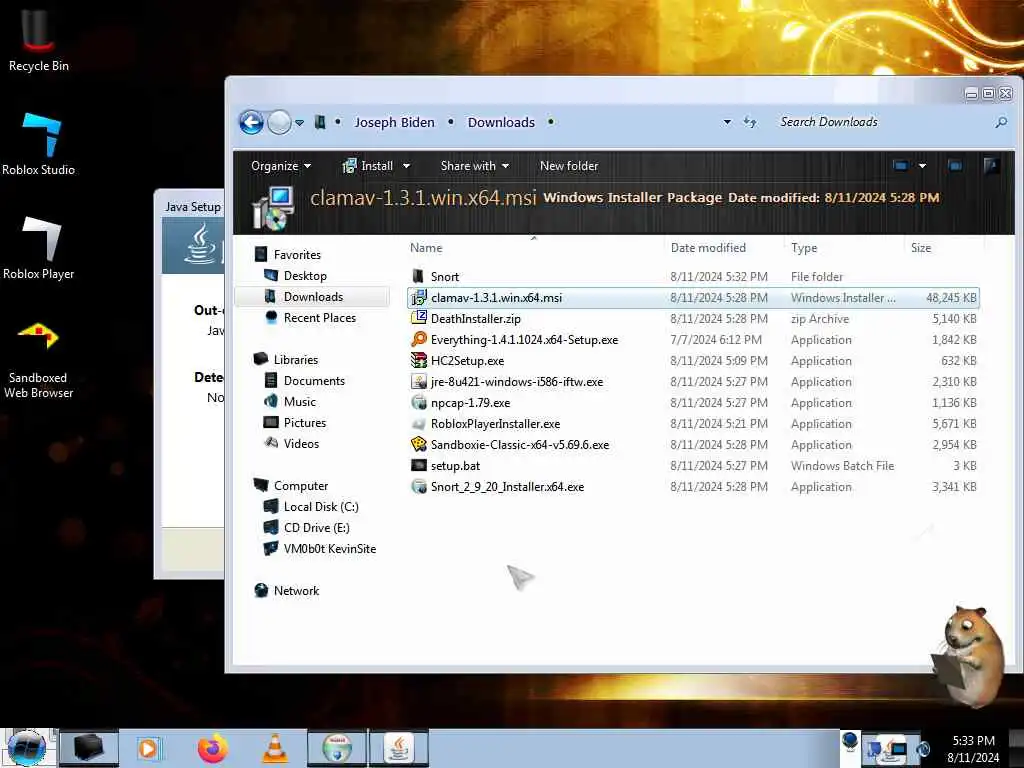Image resolution: width=1024 pixels, height=768 pixels.
Task: Select the Joseph Biden breadcrumb
Action: click(x=394, y=122)
